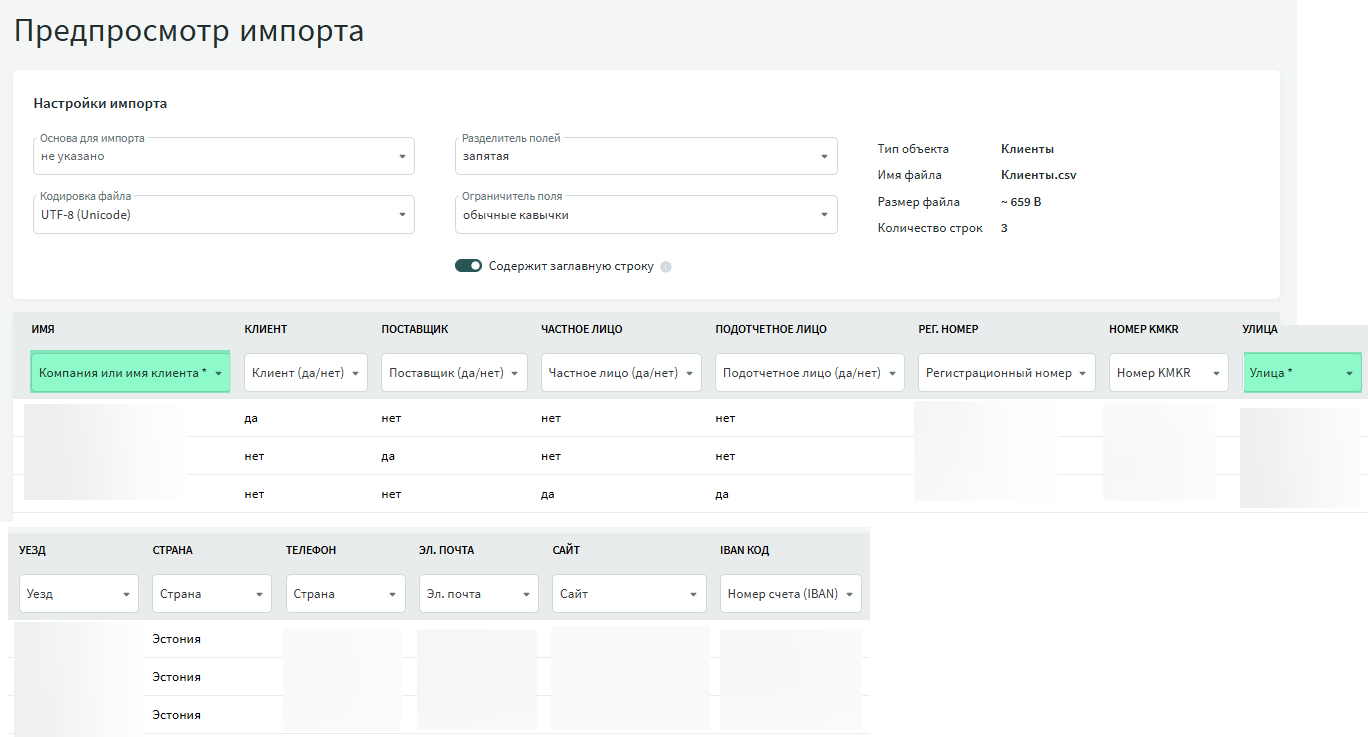Viewport: 1368px width, 737px height.
Task: Open 'Номер KMKR' mapping dropdown
Action: [1169, 372]
